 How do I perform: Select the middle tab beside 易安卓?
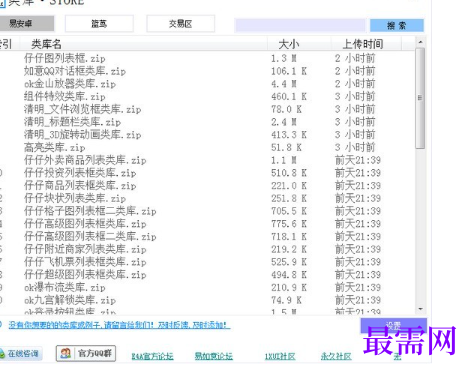click(x=99, y=24)
